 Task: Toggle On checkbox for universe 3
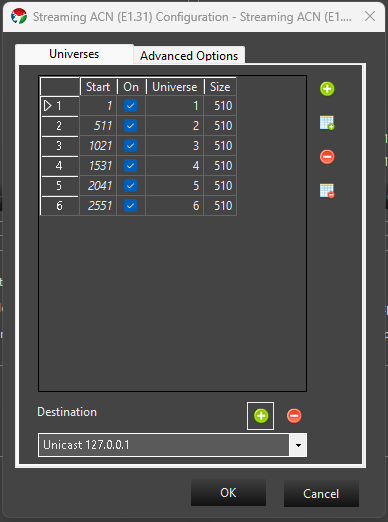pyautogui.click(x=131, y=146)
